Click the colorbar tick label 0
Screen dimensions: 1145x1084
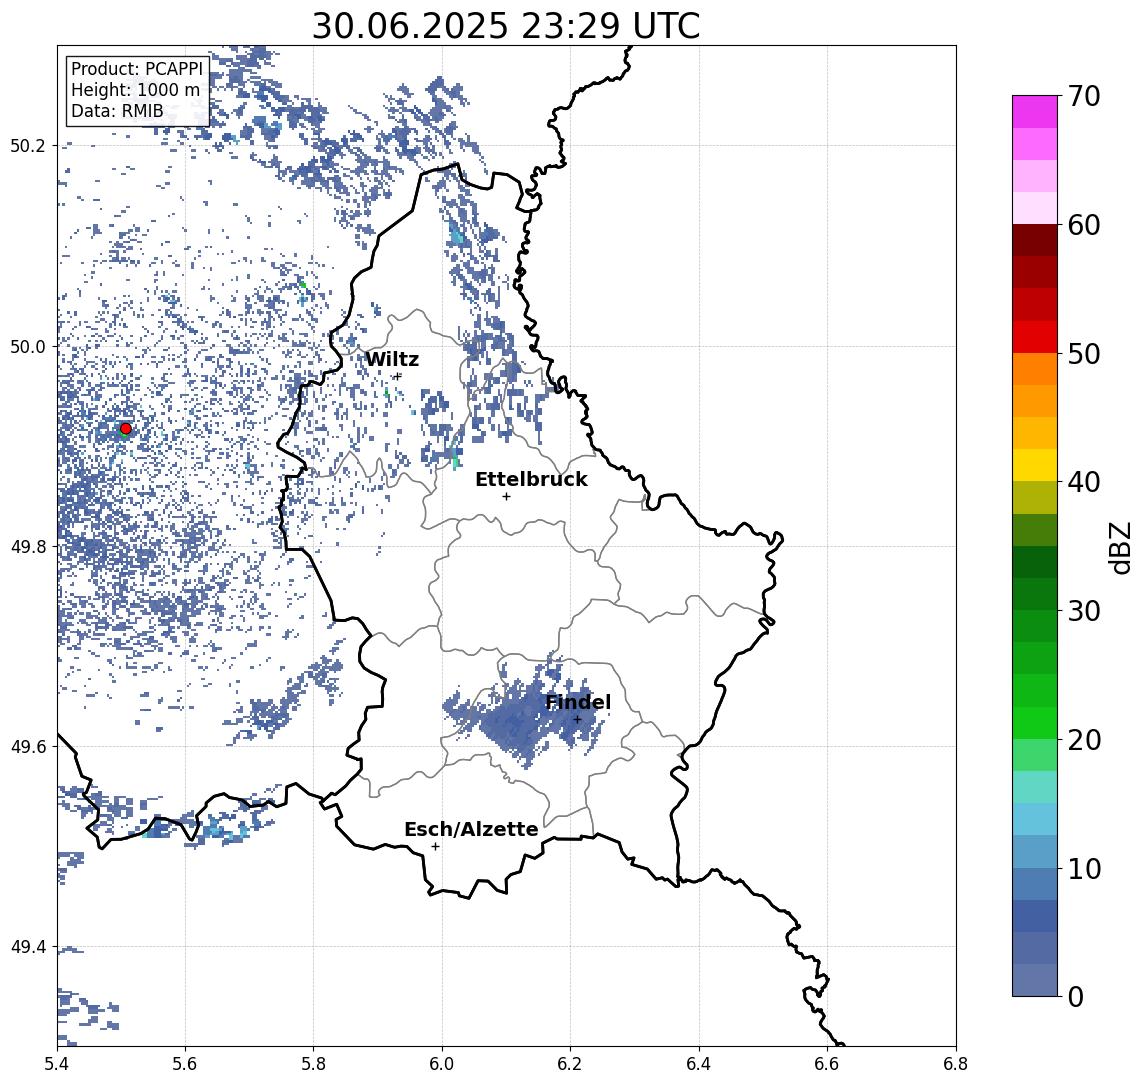1076,996
